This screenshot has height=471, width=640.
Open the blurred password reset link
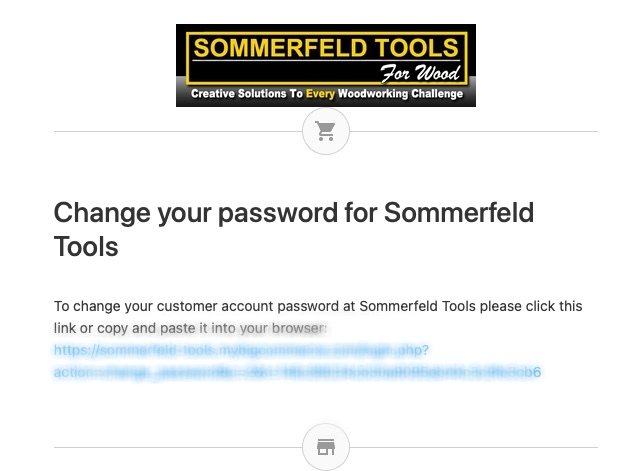point(297,361)
